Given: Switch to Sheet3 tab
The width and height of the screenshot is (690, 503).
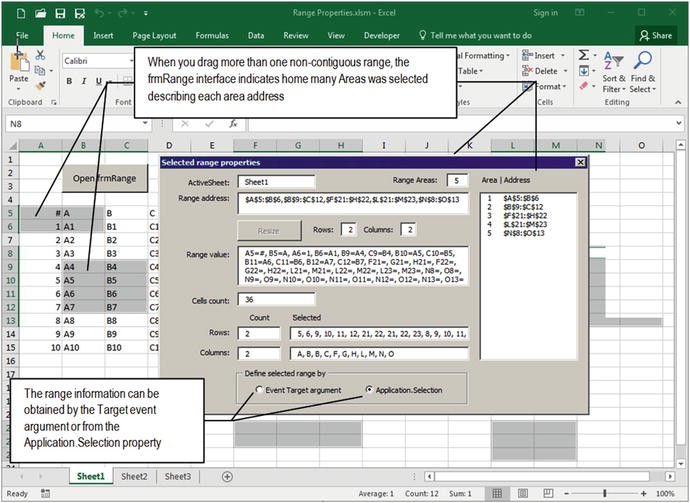Looking at the screenshot, I should point(178,477).
